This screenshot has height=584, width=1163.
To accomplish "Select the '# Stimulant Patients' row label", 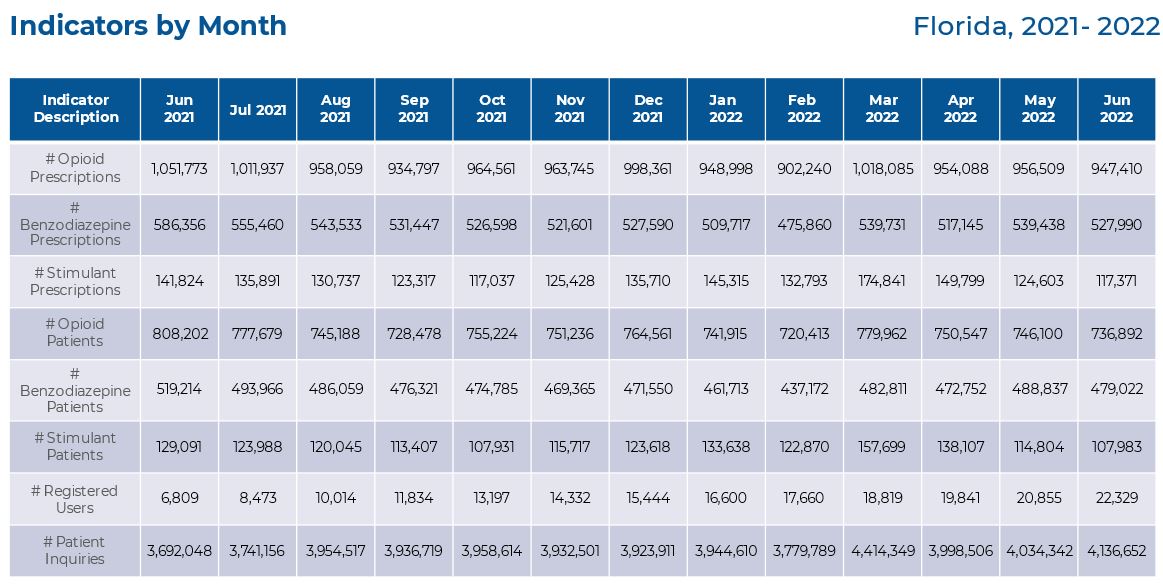I will [x=76, y=446].
